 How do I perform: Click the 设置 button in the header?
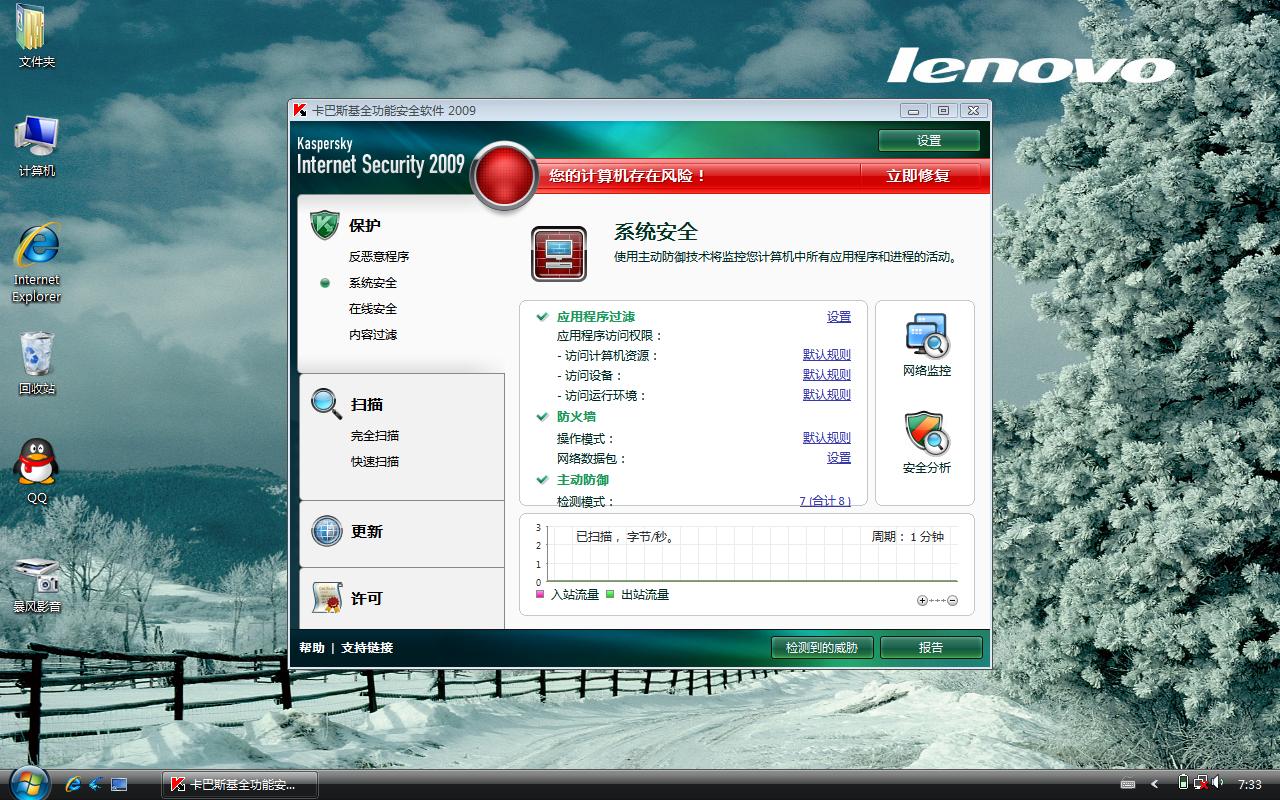pyautogui.click(x=930, y=140)
